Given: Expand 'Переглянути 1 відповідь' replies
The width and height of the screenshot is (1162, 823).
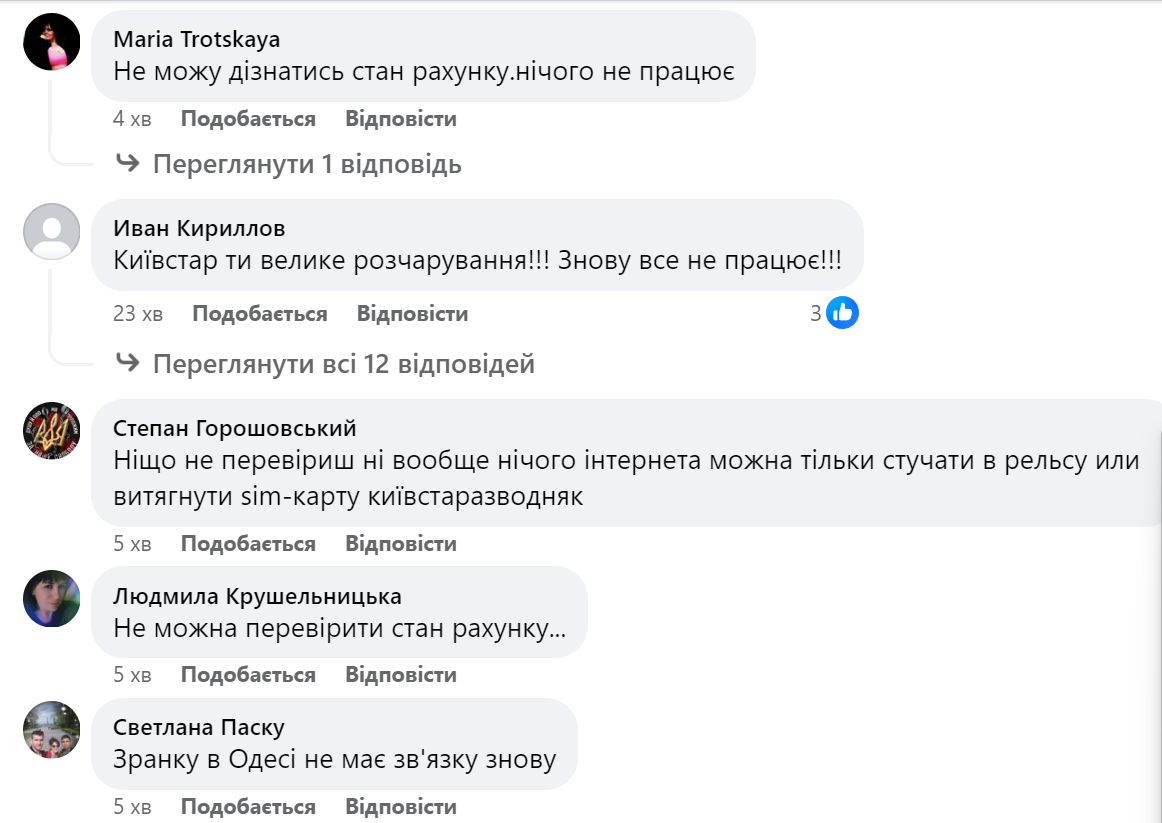Looking at the screenshot, I should [307, 164].
